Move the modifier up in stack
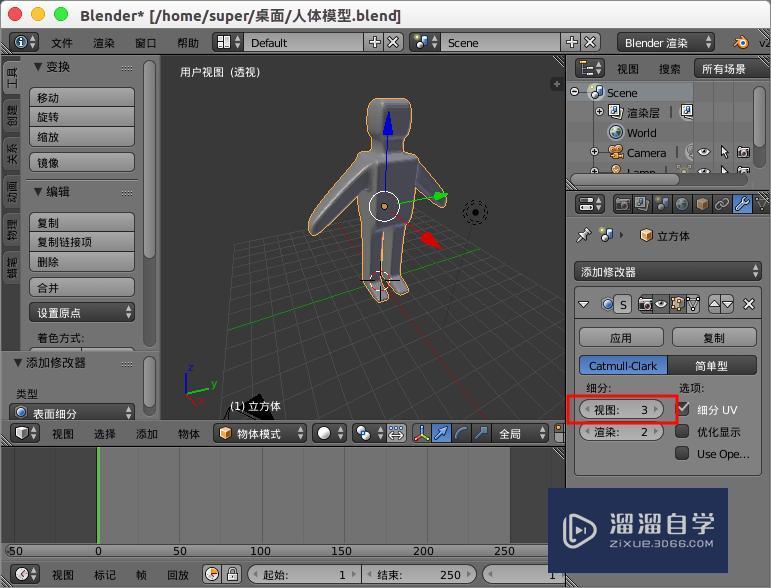Screen dimensions: 771x588 click(x=714, y=304)
